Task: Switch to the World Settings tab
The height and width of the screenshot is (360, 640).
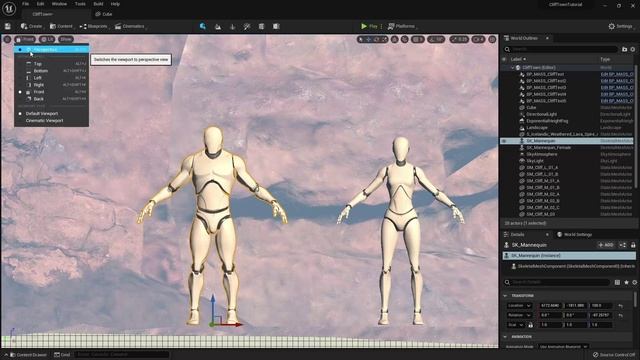Action: [x=575, y=235]
